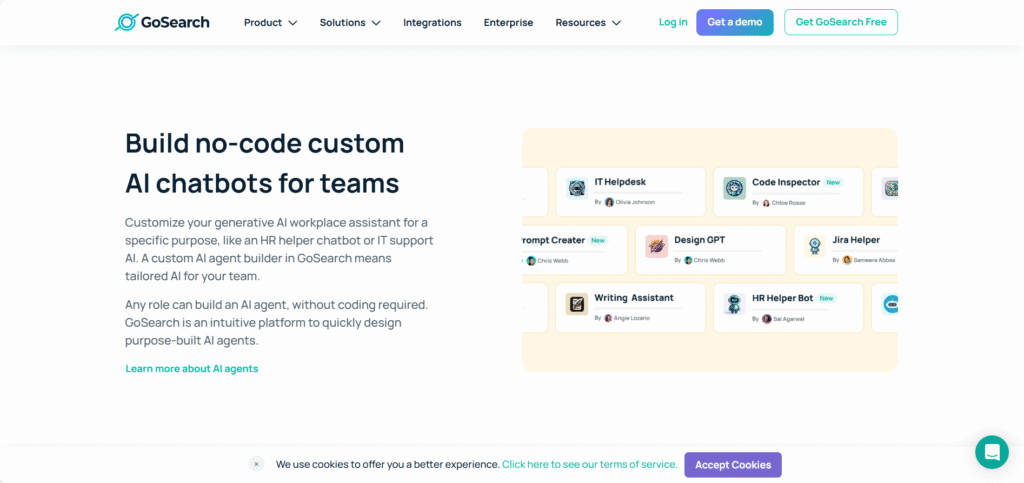The image size is (1024, 483).
Task: Click the IT Helpdesk agent icon
Action: coord(576,188)
